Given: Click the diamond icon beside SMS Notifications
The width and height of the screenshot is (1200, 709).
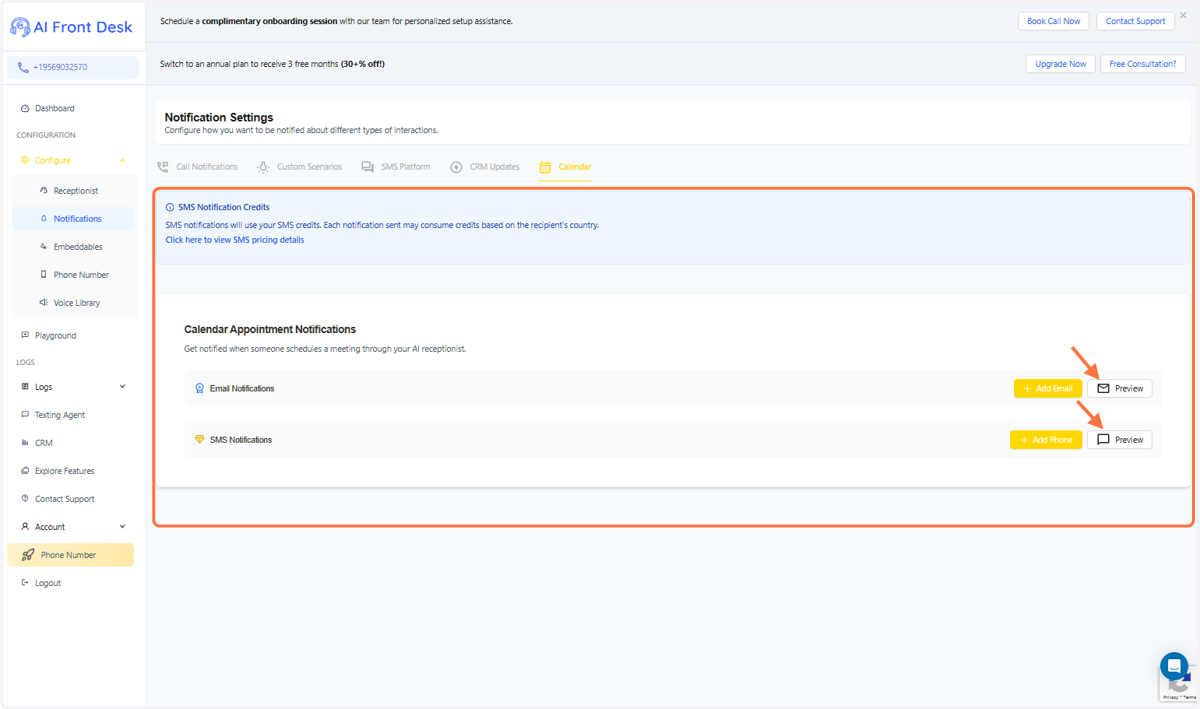Looking at the screenshot, I should point(199,439).
